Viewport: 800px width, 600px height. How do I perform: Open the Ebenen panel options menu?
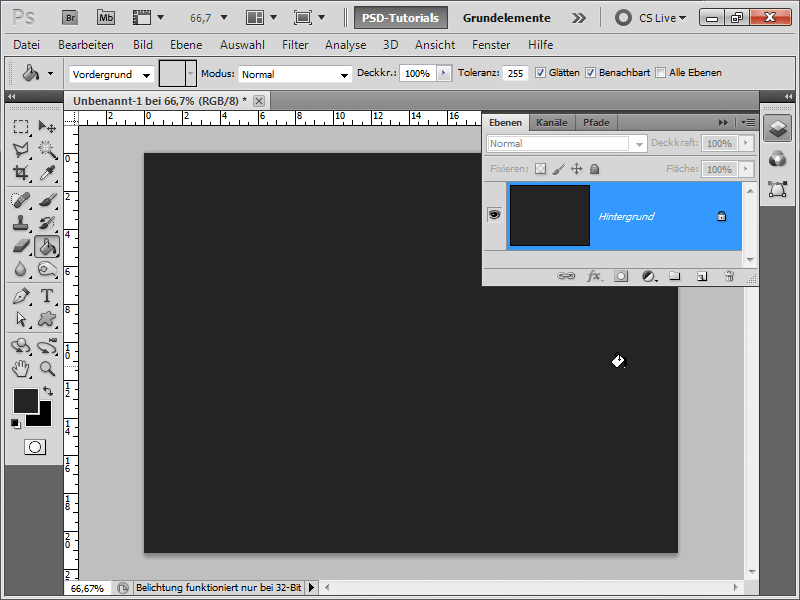[x=748, y=122]
